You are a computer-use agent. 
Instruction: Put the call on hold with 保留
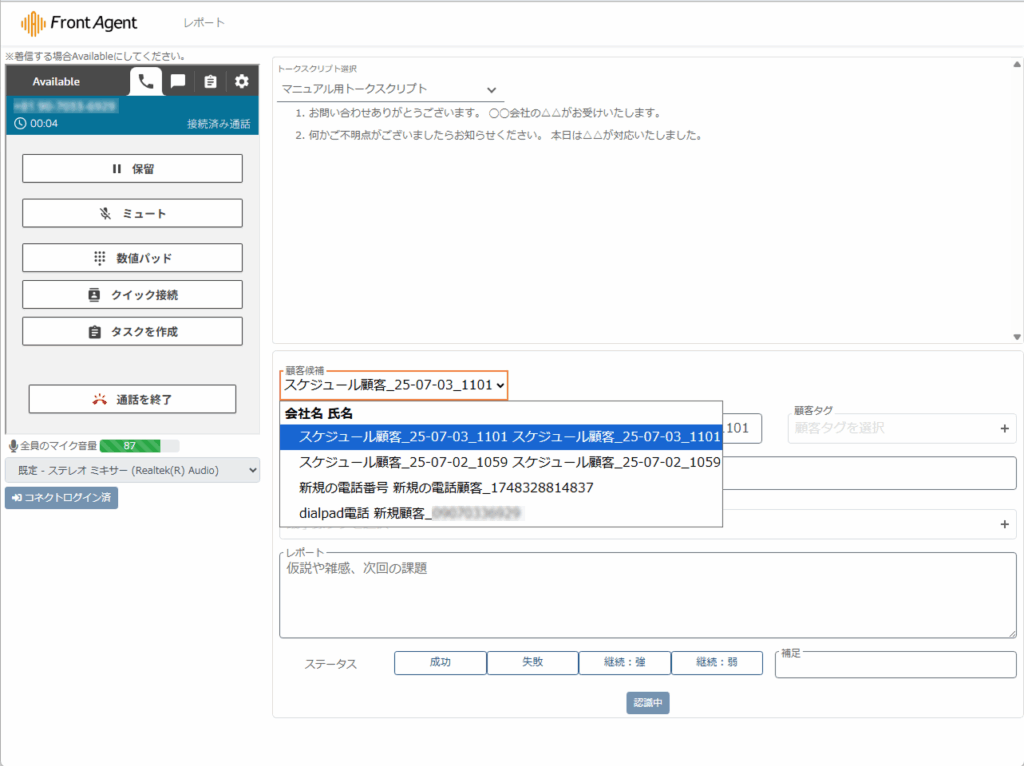tap(132, 169)
